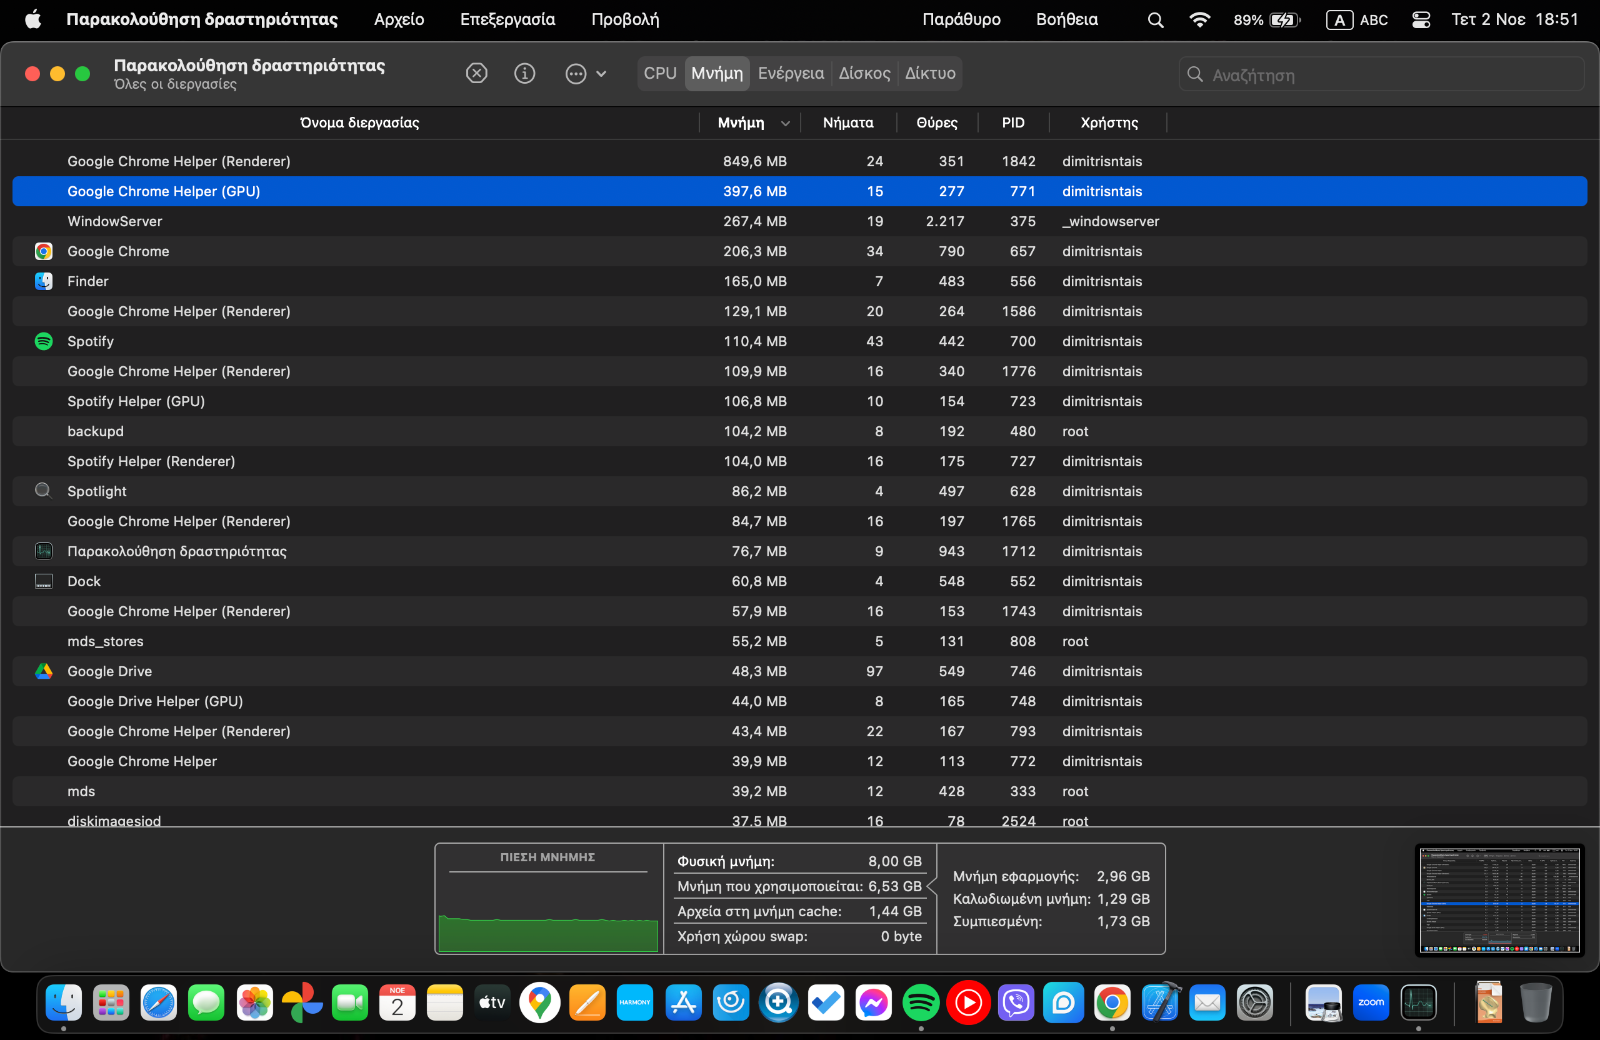This screenshot has height=1040, width=1600.
Task: Open Apple TV from the Dock
Action: (493, 1002)
